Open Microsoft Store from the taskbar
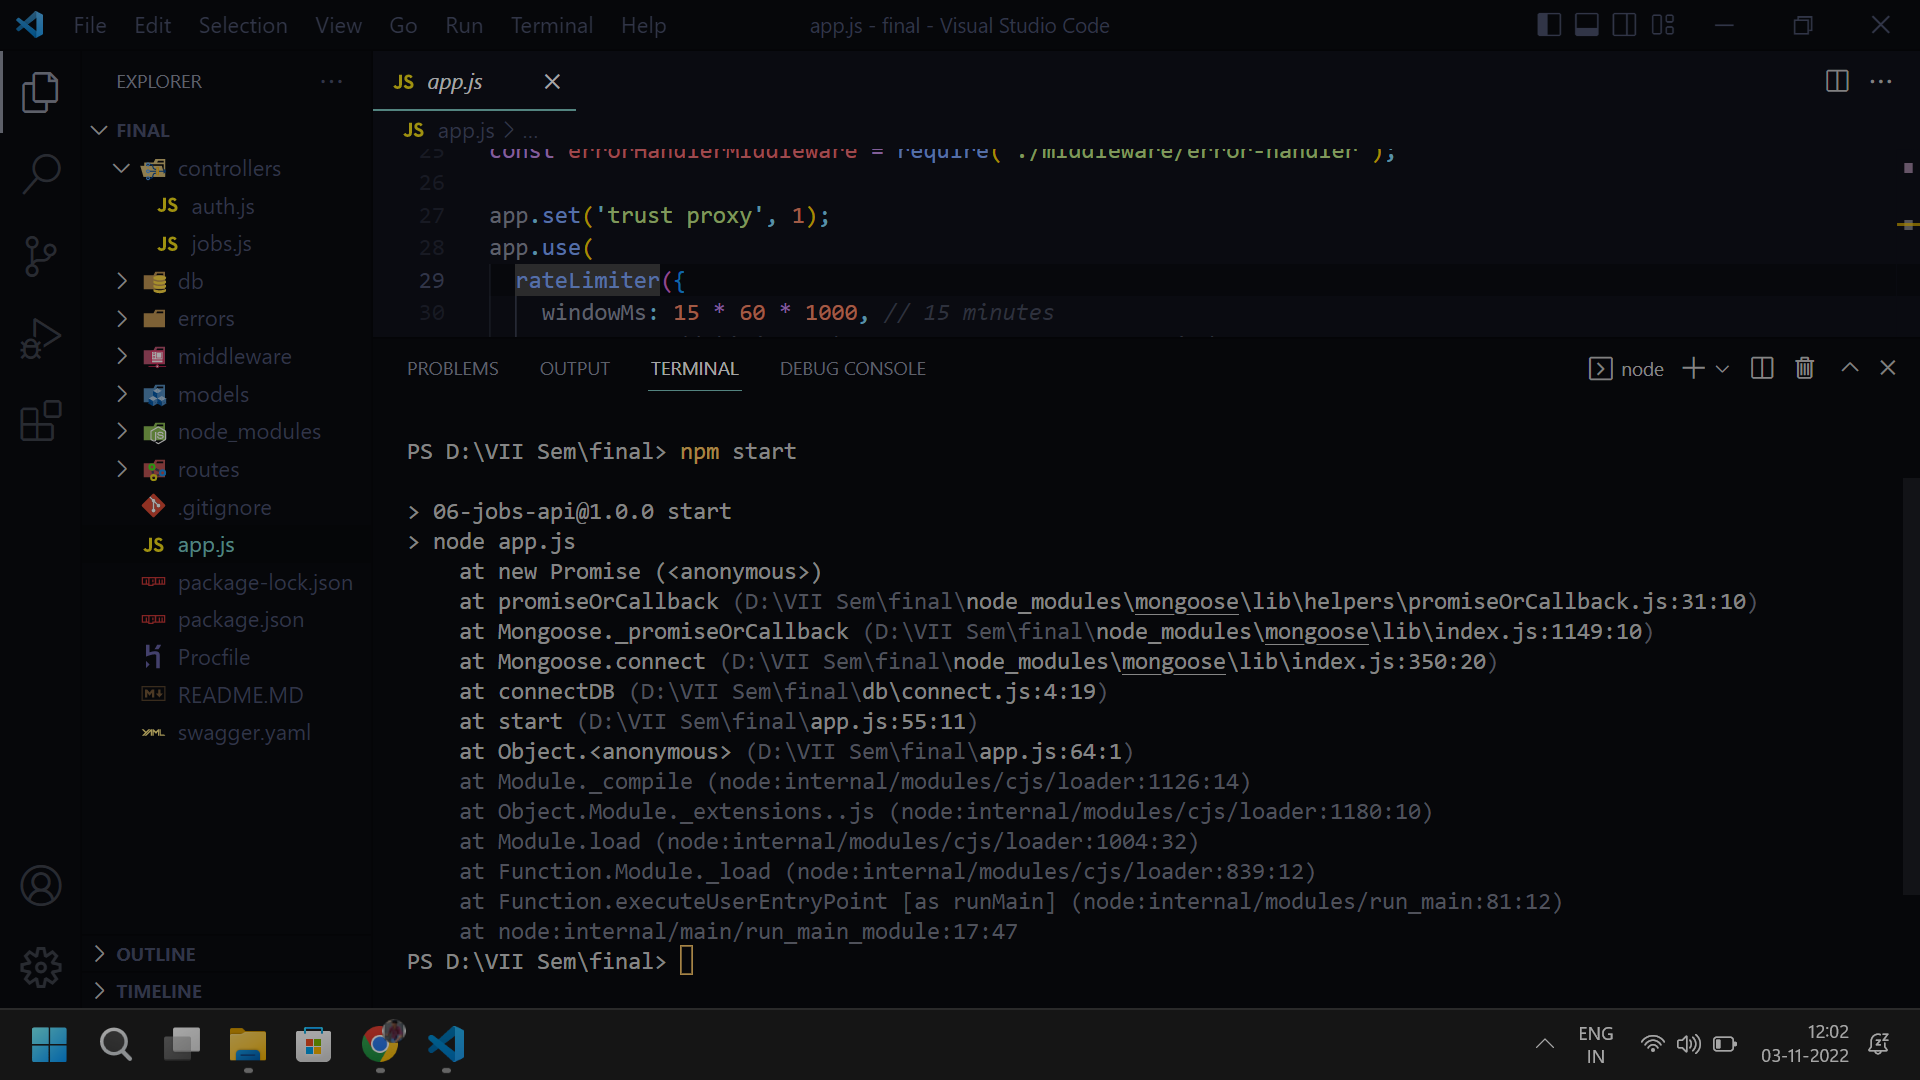This screenshot has width=1920, height=1080. tap(313, 1045)
